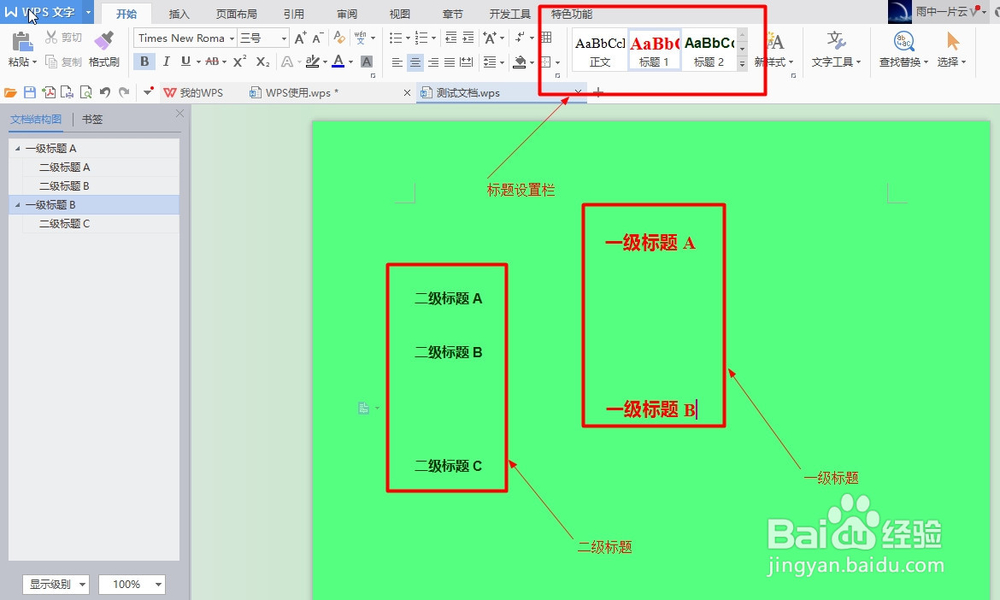Apply bold formatting with the B icon
The height and width of the screenshot is (600, 1000).
(144, 60)
